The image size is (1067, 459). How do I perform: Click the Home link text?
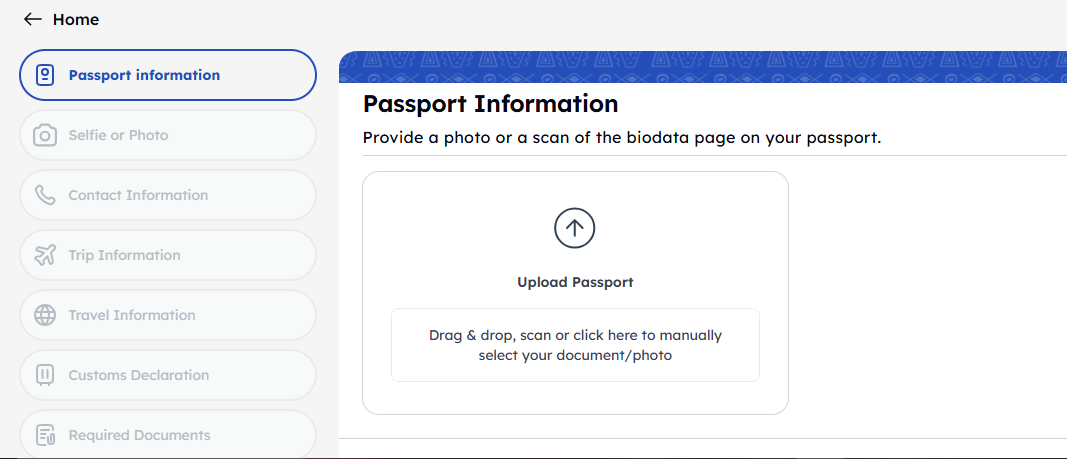76,19
